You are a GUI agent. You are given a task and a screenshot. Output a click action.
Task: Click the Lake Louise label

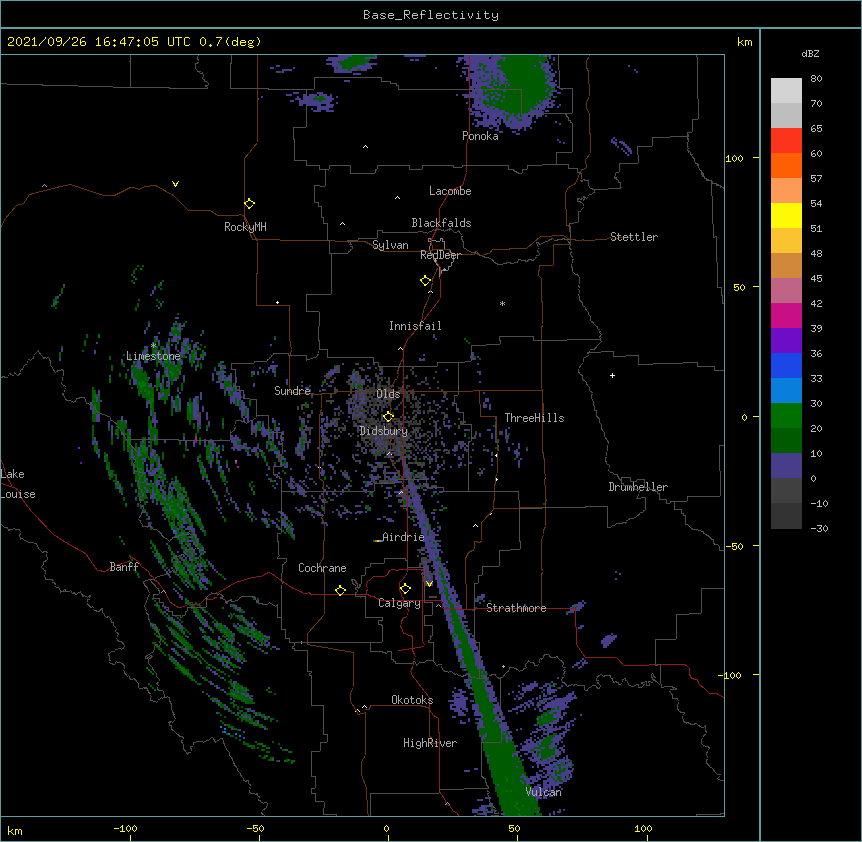18,484
